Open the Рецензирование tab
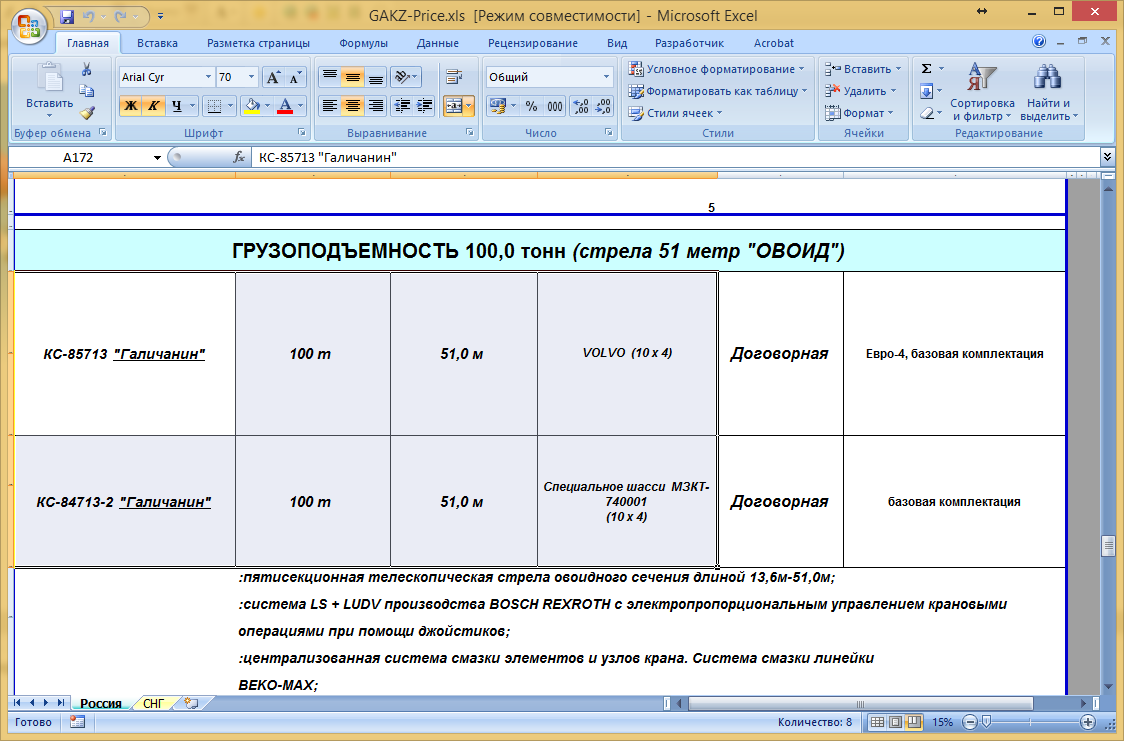This screenshot has height=741, width=1124. click(533, 43)
